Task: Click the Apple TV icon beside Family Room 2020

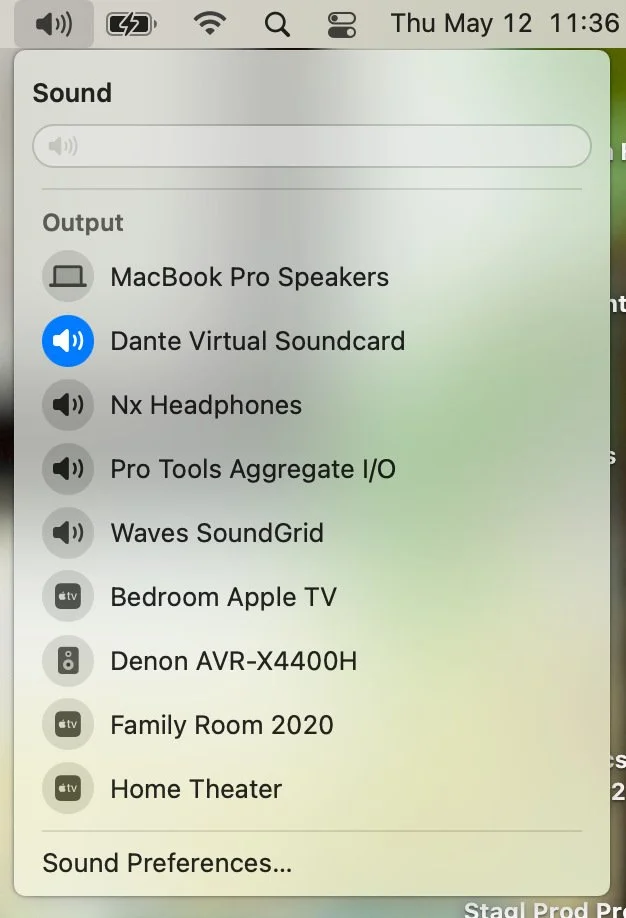Action: (68, 724)
